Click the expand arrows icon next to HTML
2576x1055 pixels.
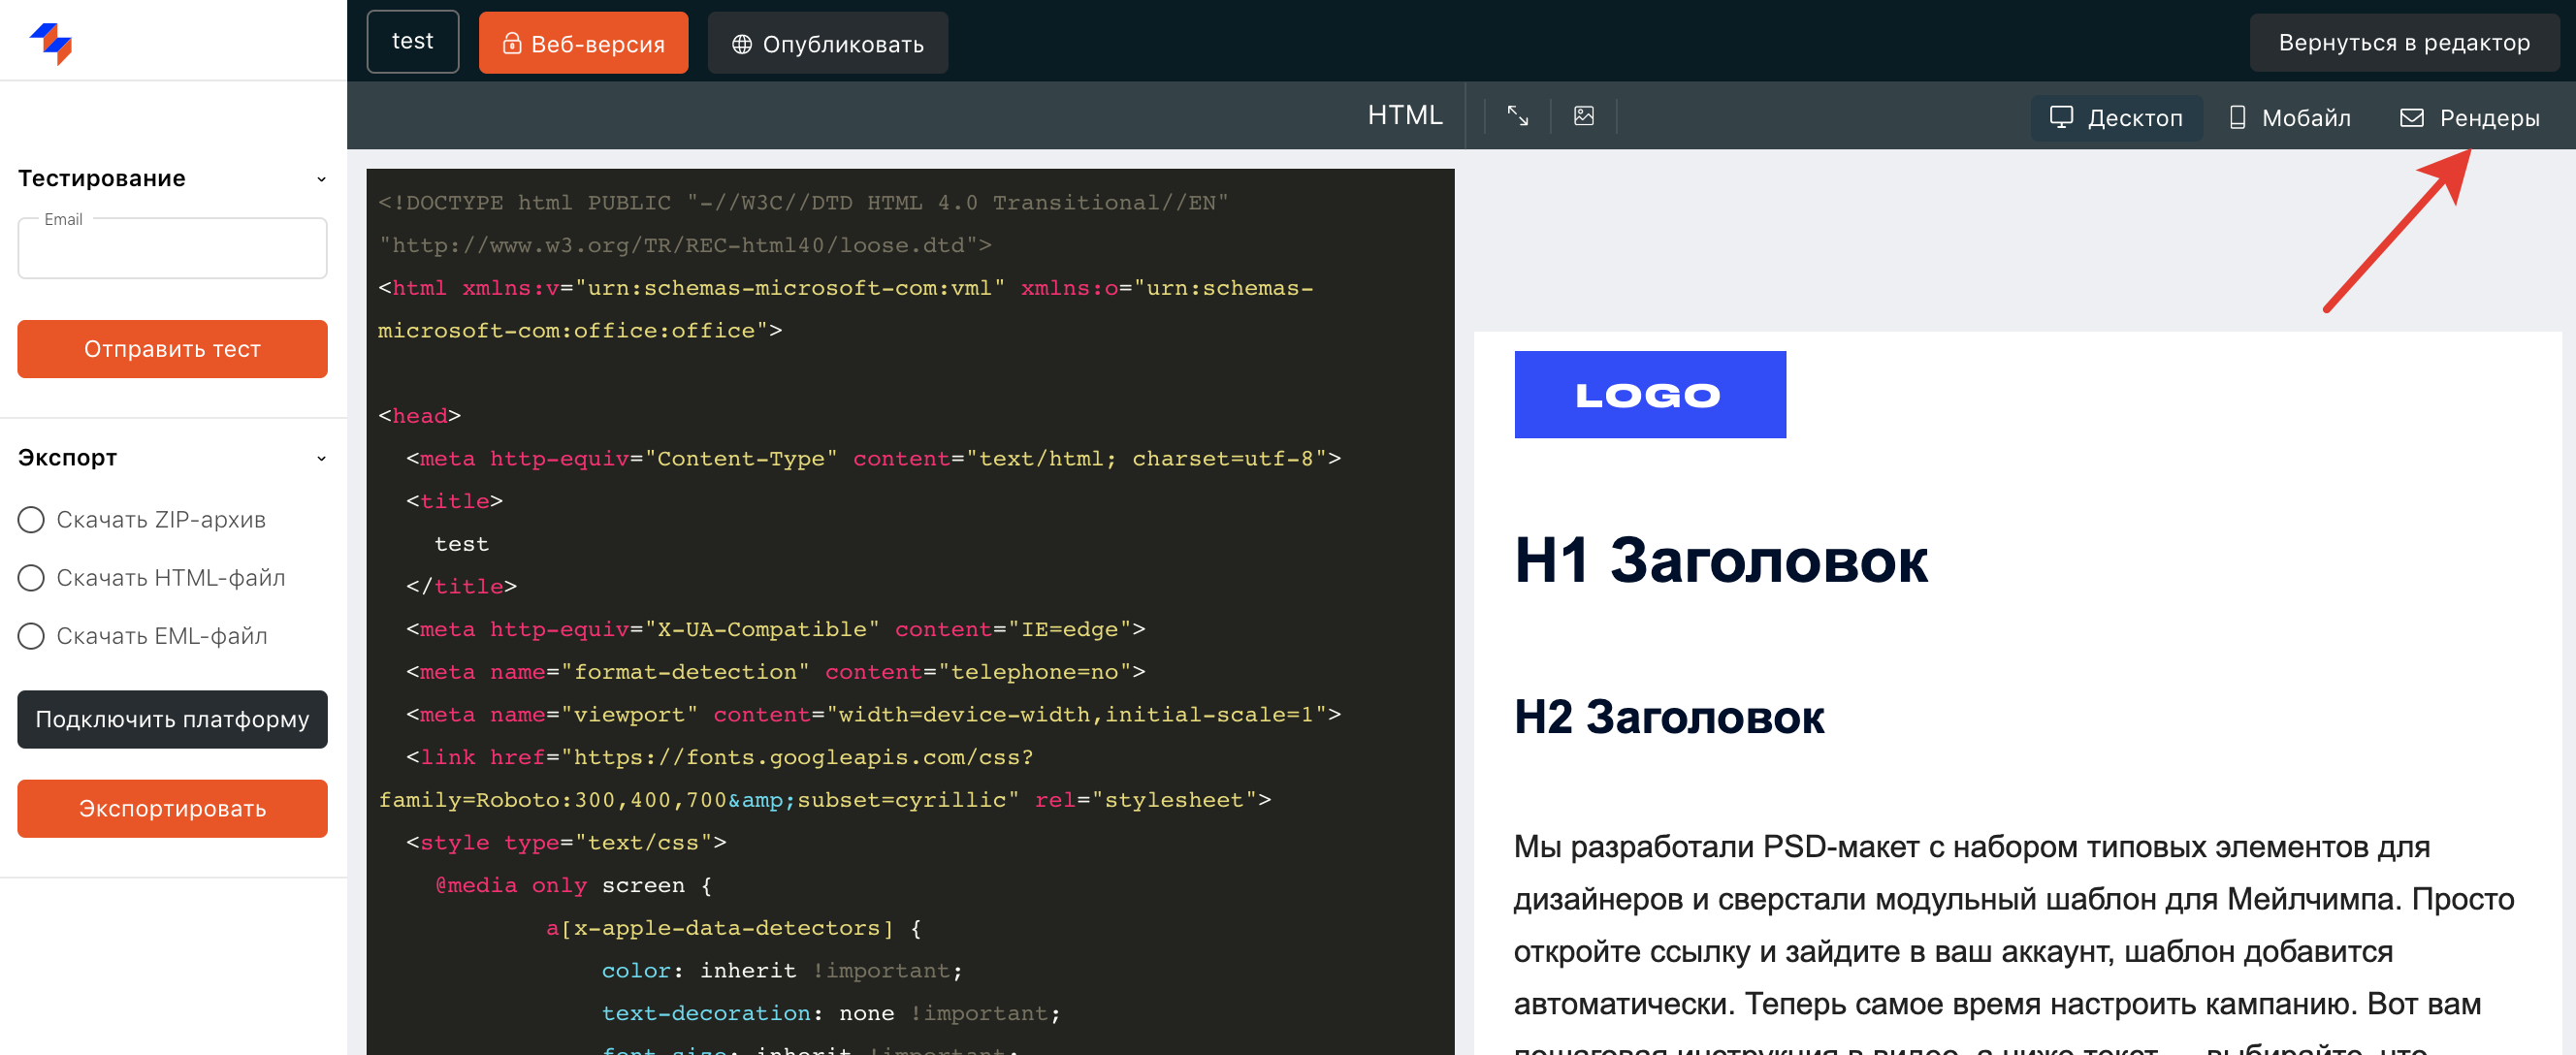coord(1517,116)
